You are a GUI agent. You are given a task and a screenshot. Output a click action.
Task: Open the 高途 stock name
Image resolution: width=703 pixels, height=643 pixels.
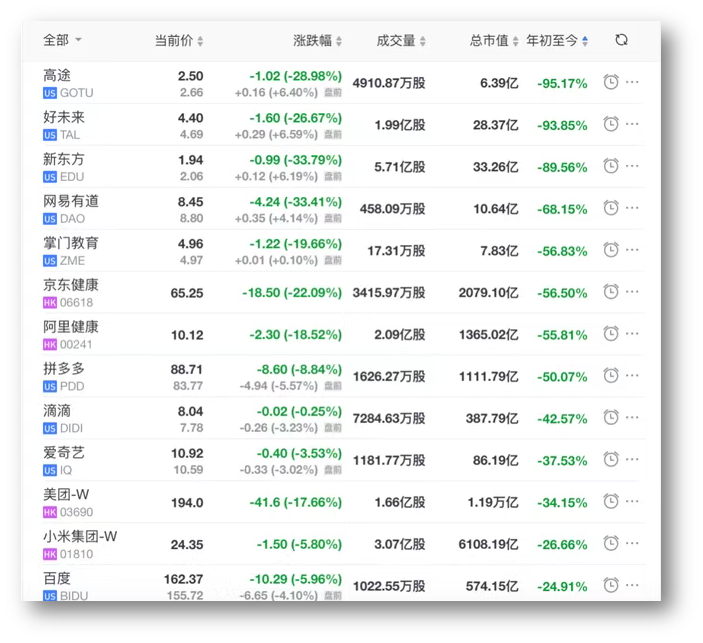pyautogui.click(x=57, y=75)
